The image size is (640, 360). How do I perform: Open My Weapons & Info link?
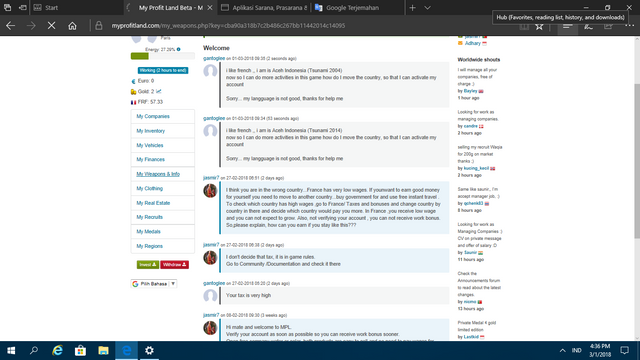tap(158, 174)
